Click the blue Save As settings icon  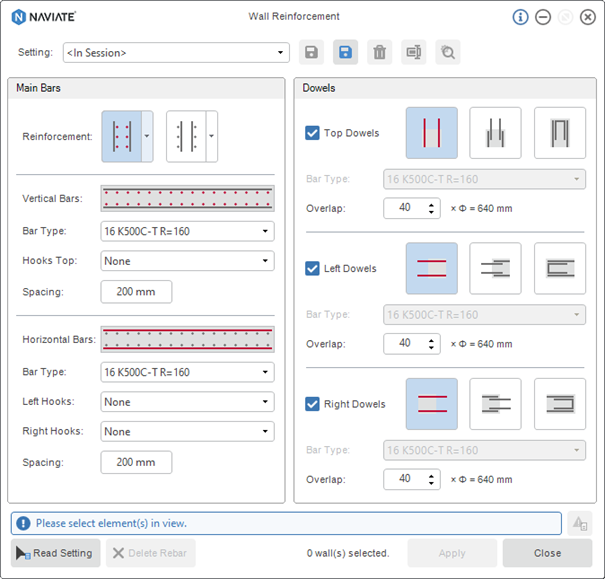[345, 52]
